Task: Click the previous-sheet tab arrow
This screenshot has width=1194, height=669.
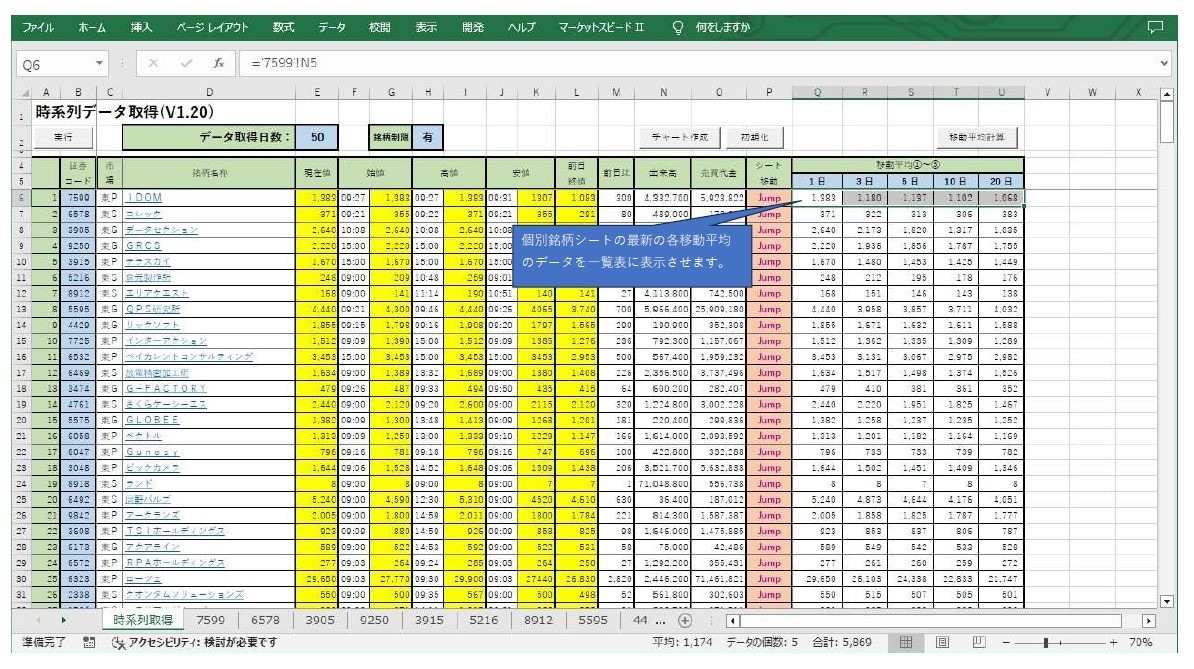Action: tap(39, 620)
